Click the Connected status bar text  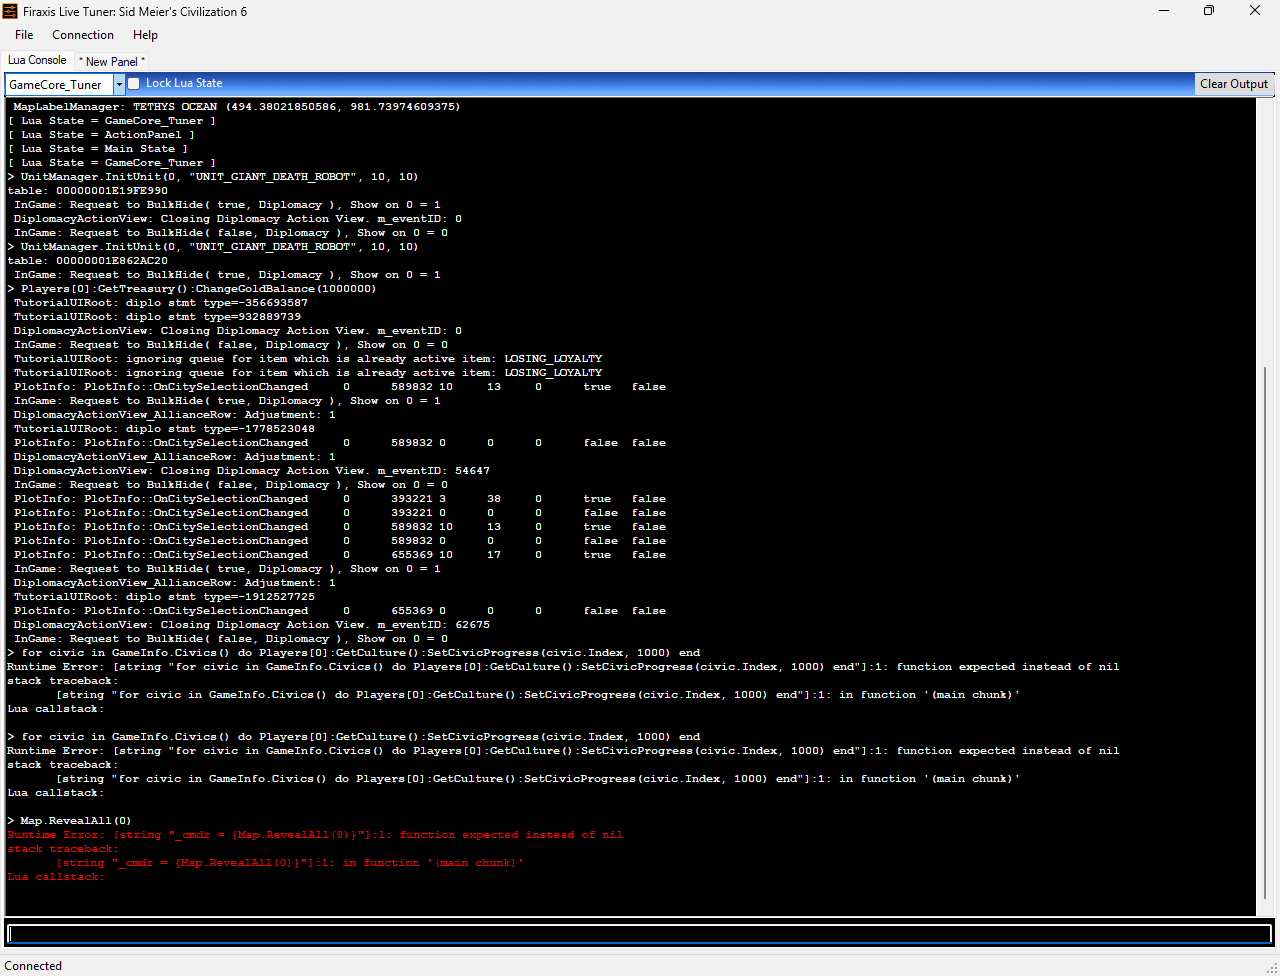[33, 966]
